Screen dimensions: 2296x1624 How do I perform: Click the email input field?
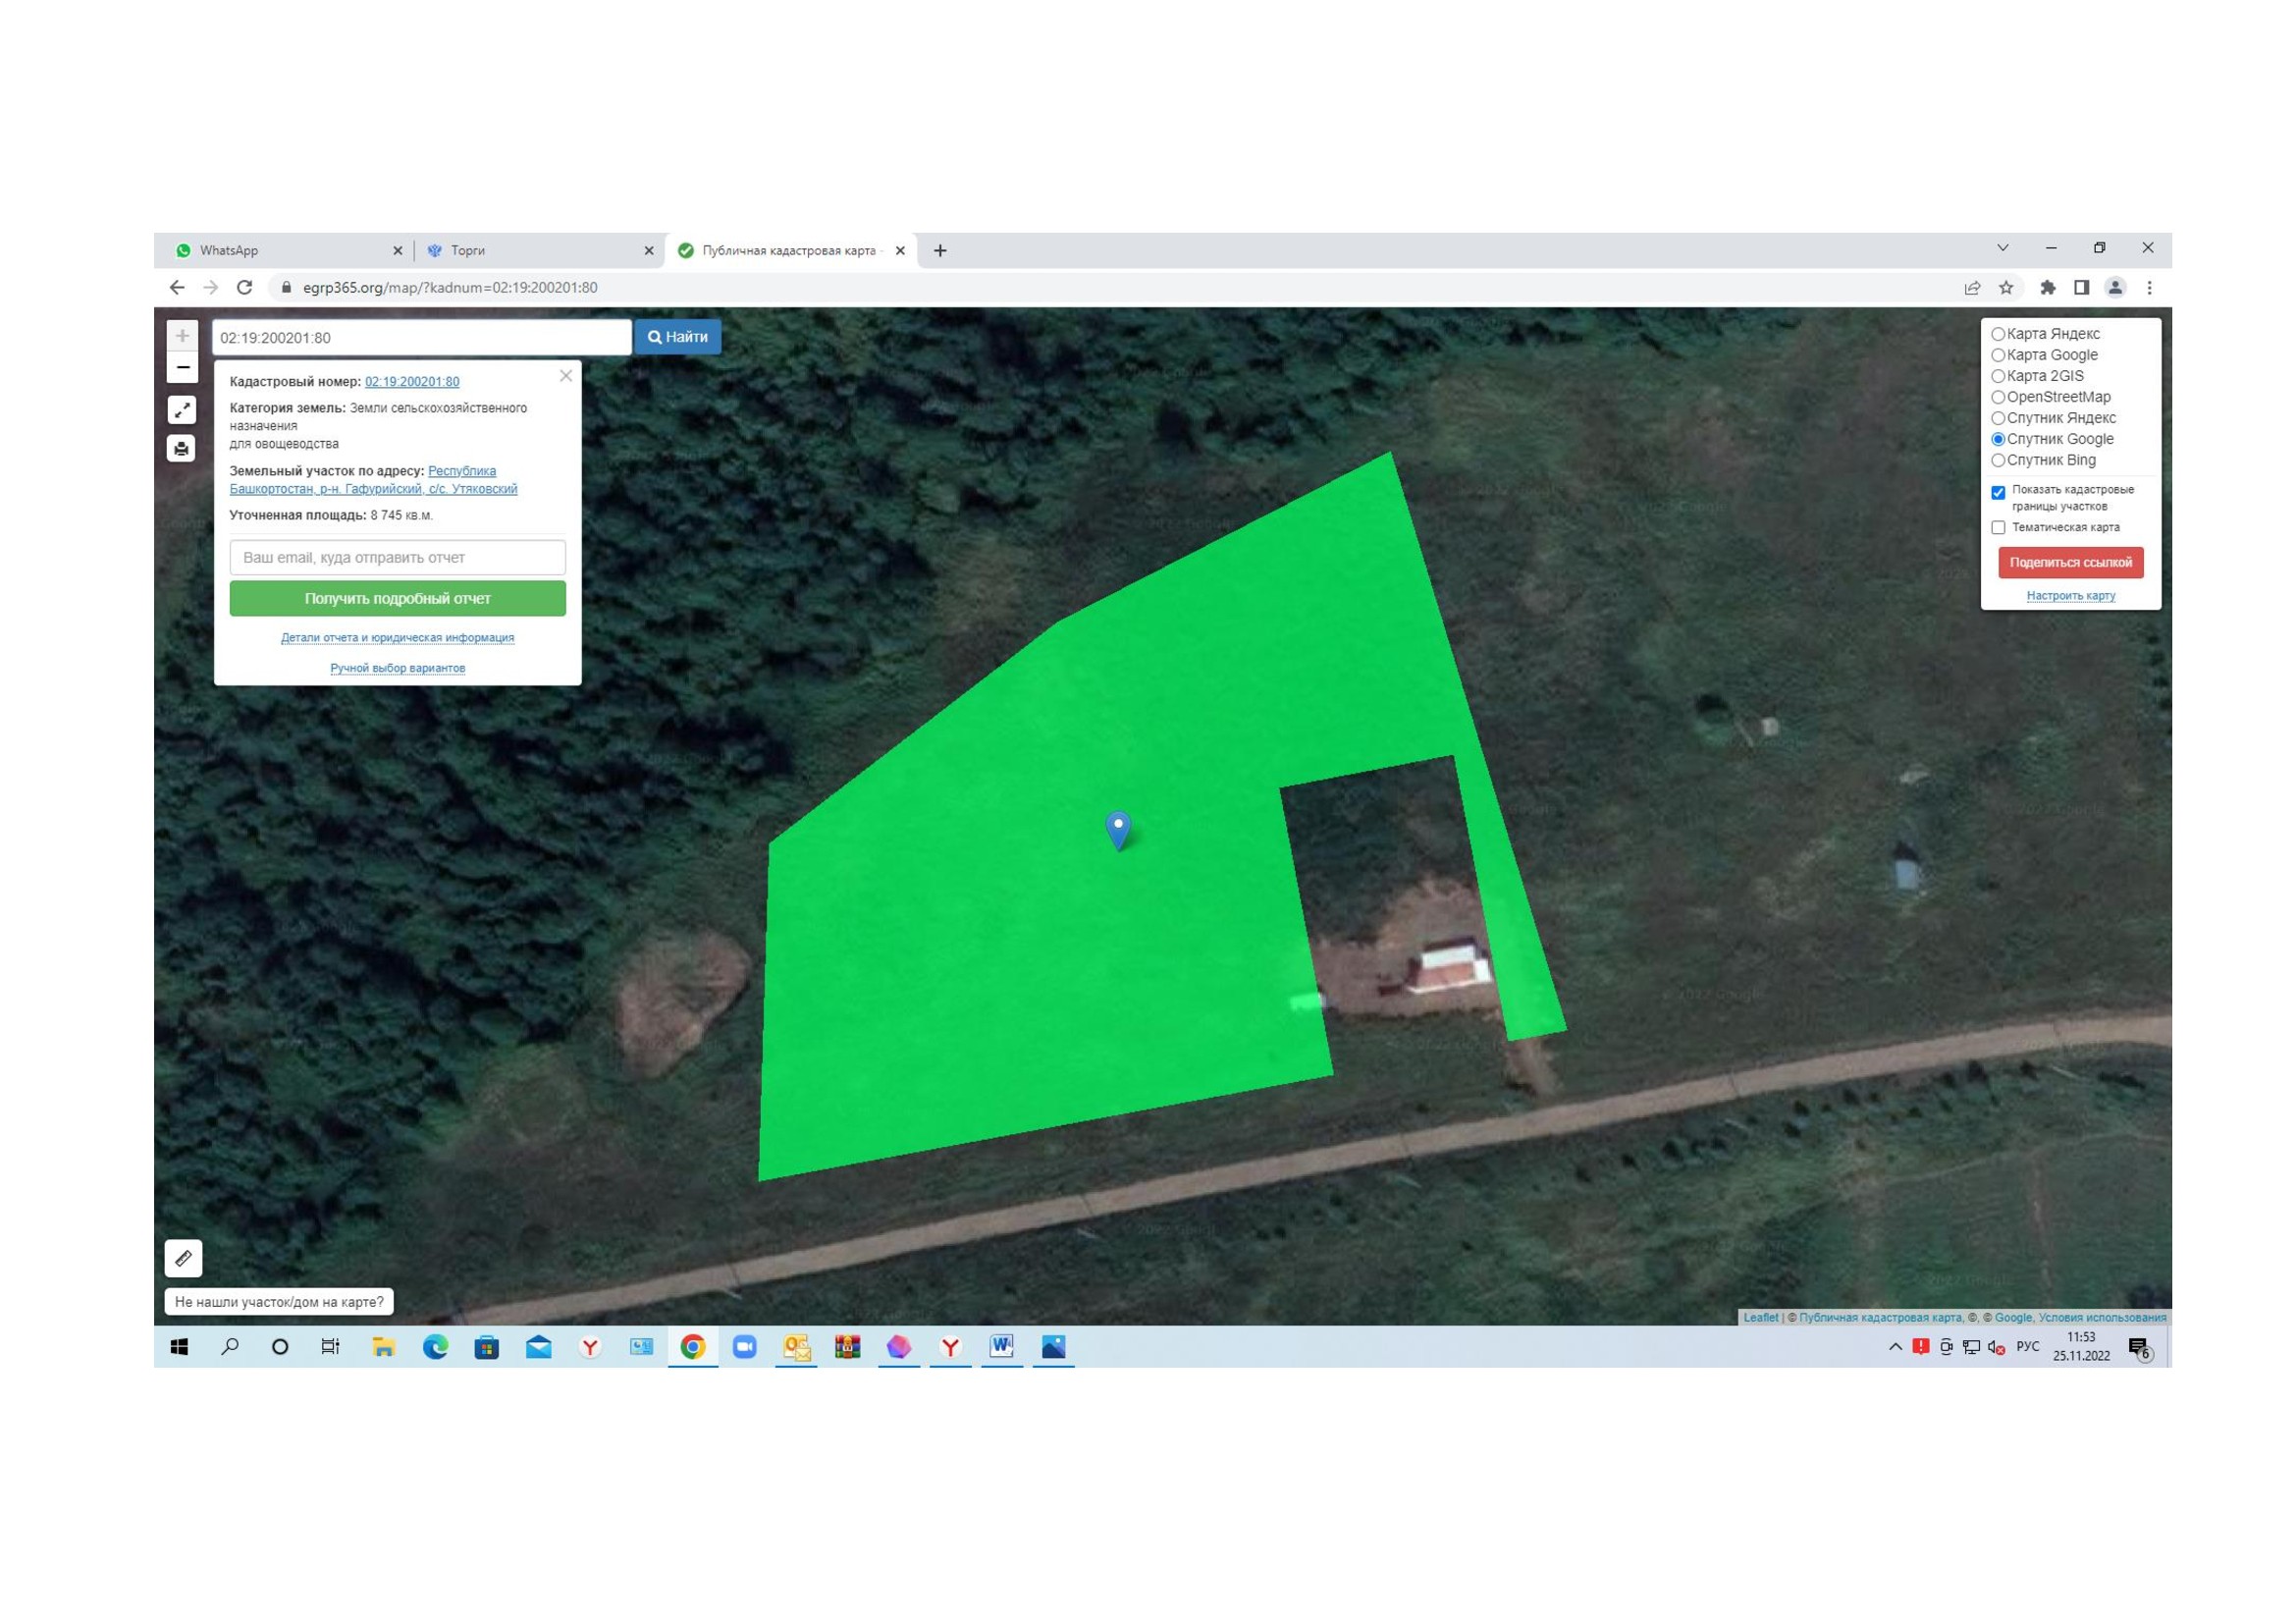coord(397,558)
